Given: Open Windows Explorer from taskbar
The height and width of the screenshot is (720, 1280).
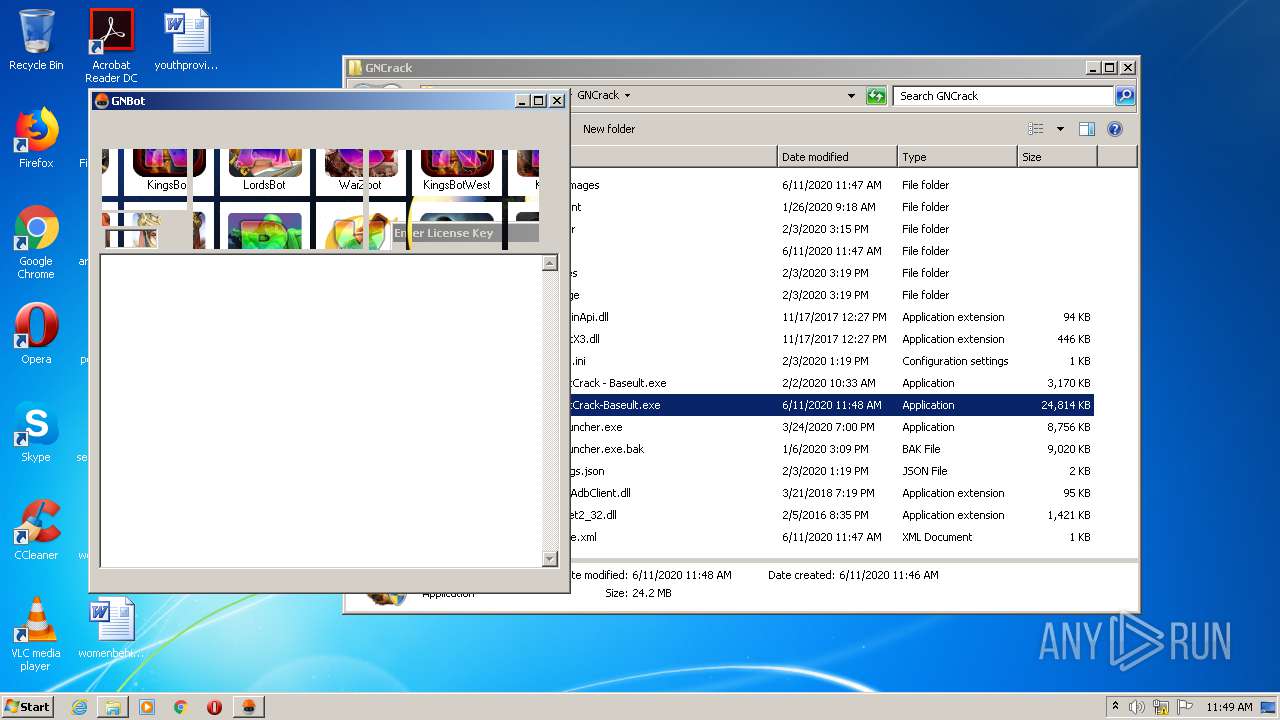Looking at the screenshot, I should tap(113, 706).
